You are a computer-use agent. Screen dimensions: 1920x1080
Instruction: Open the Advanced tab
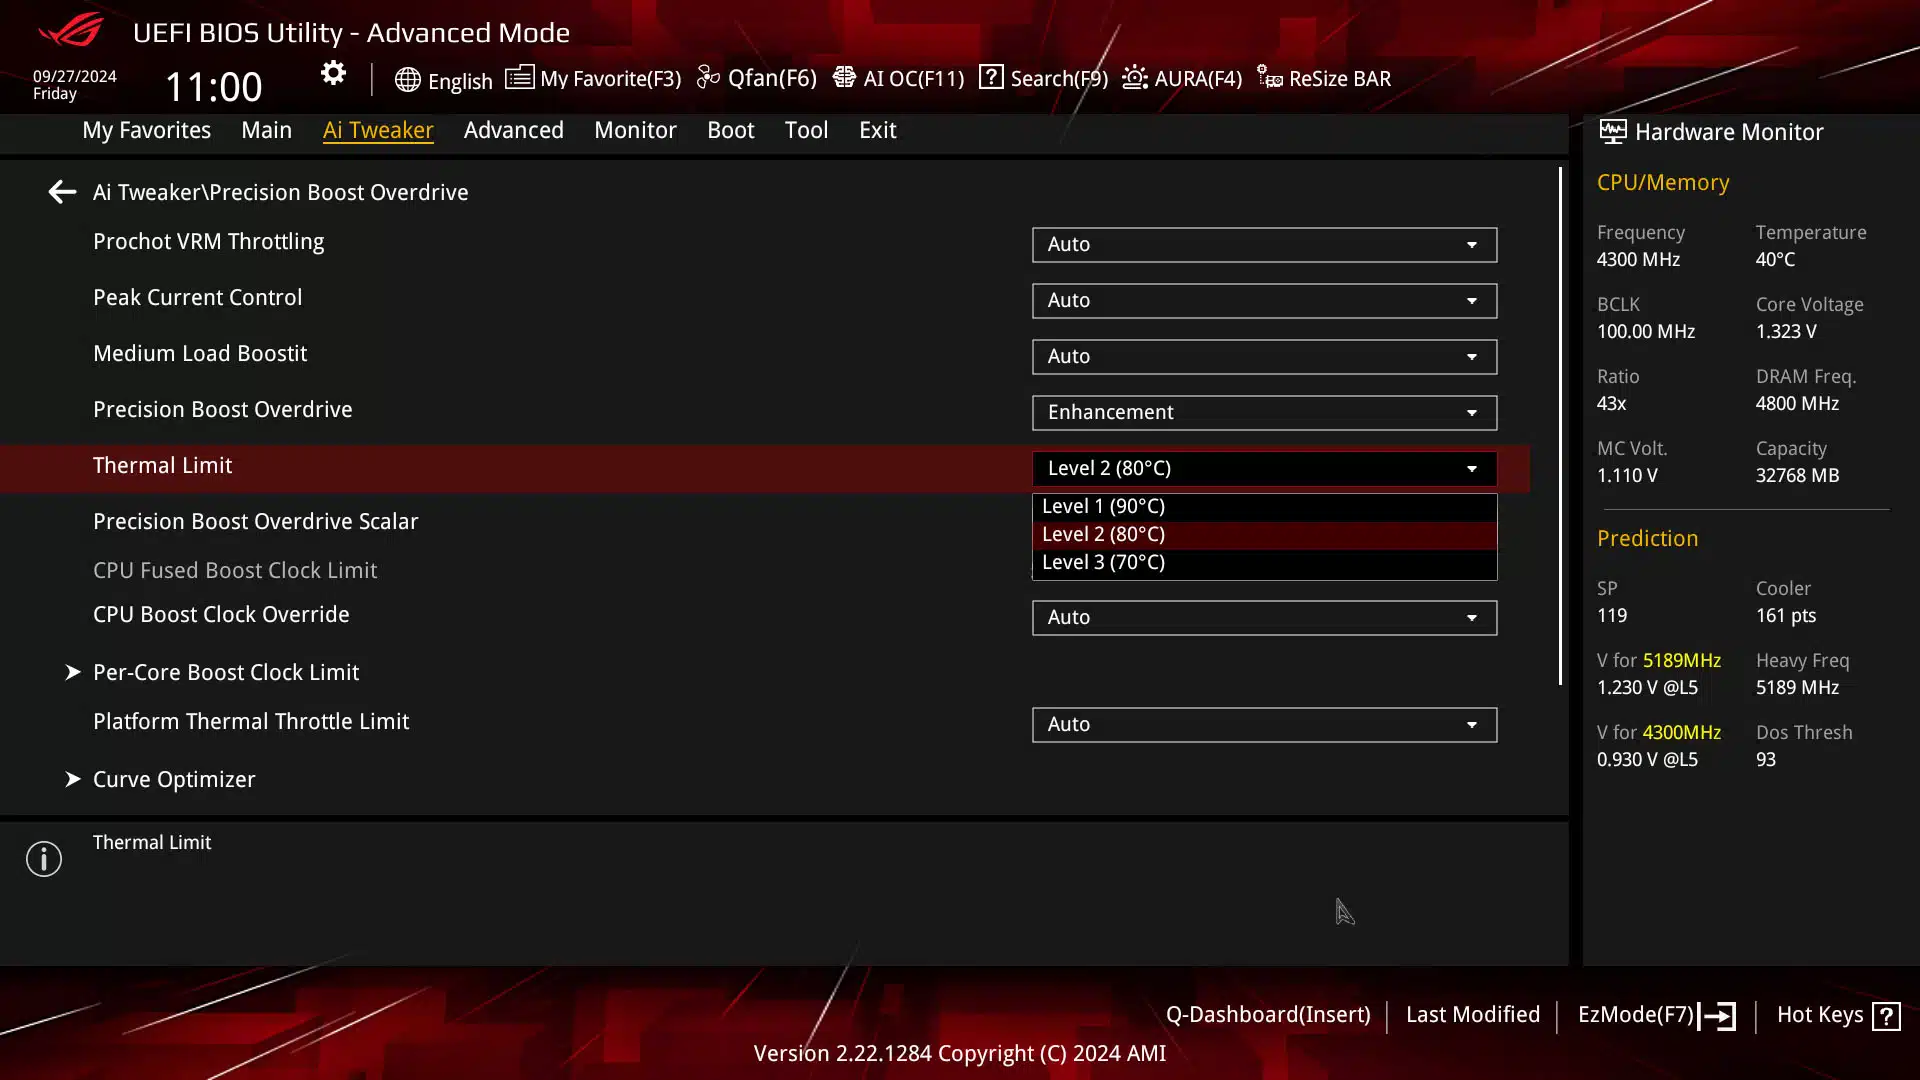coord(514,130)
